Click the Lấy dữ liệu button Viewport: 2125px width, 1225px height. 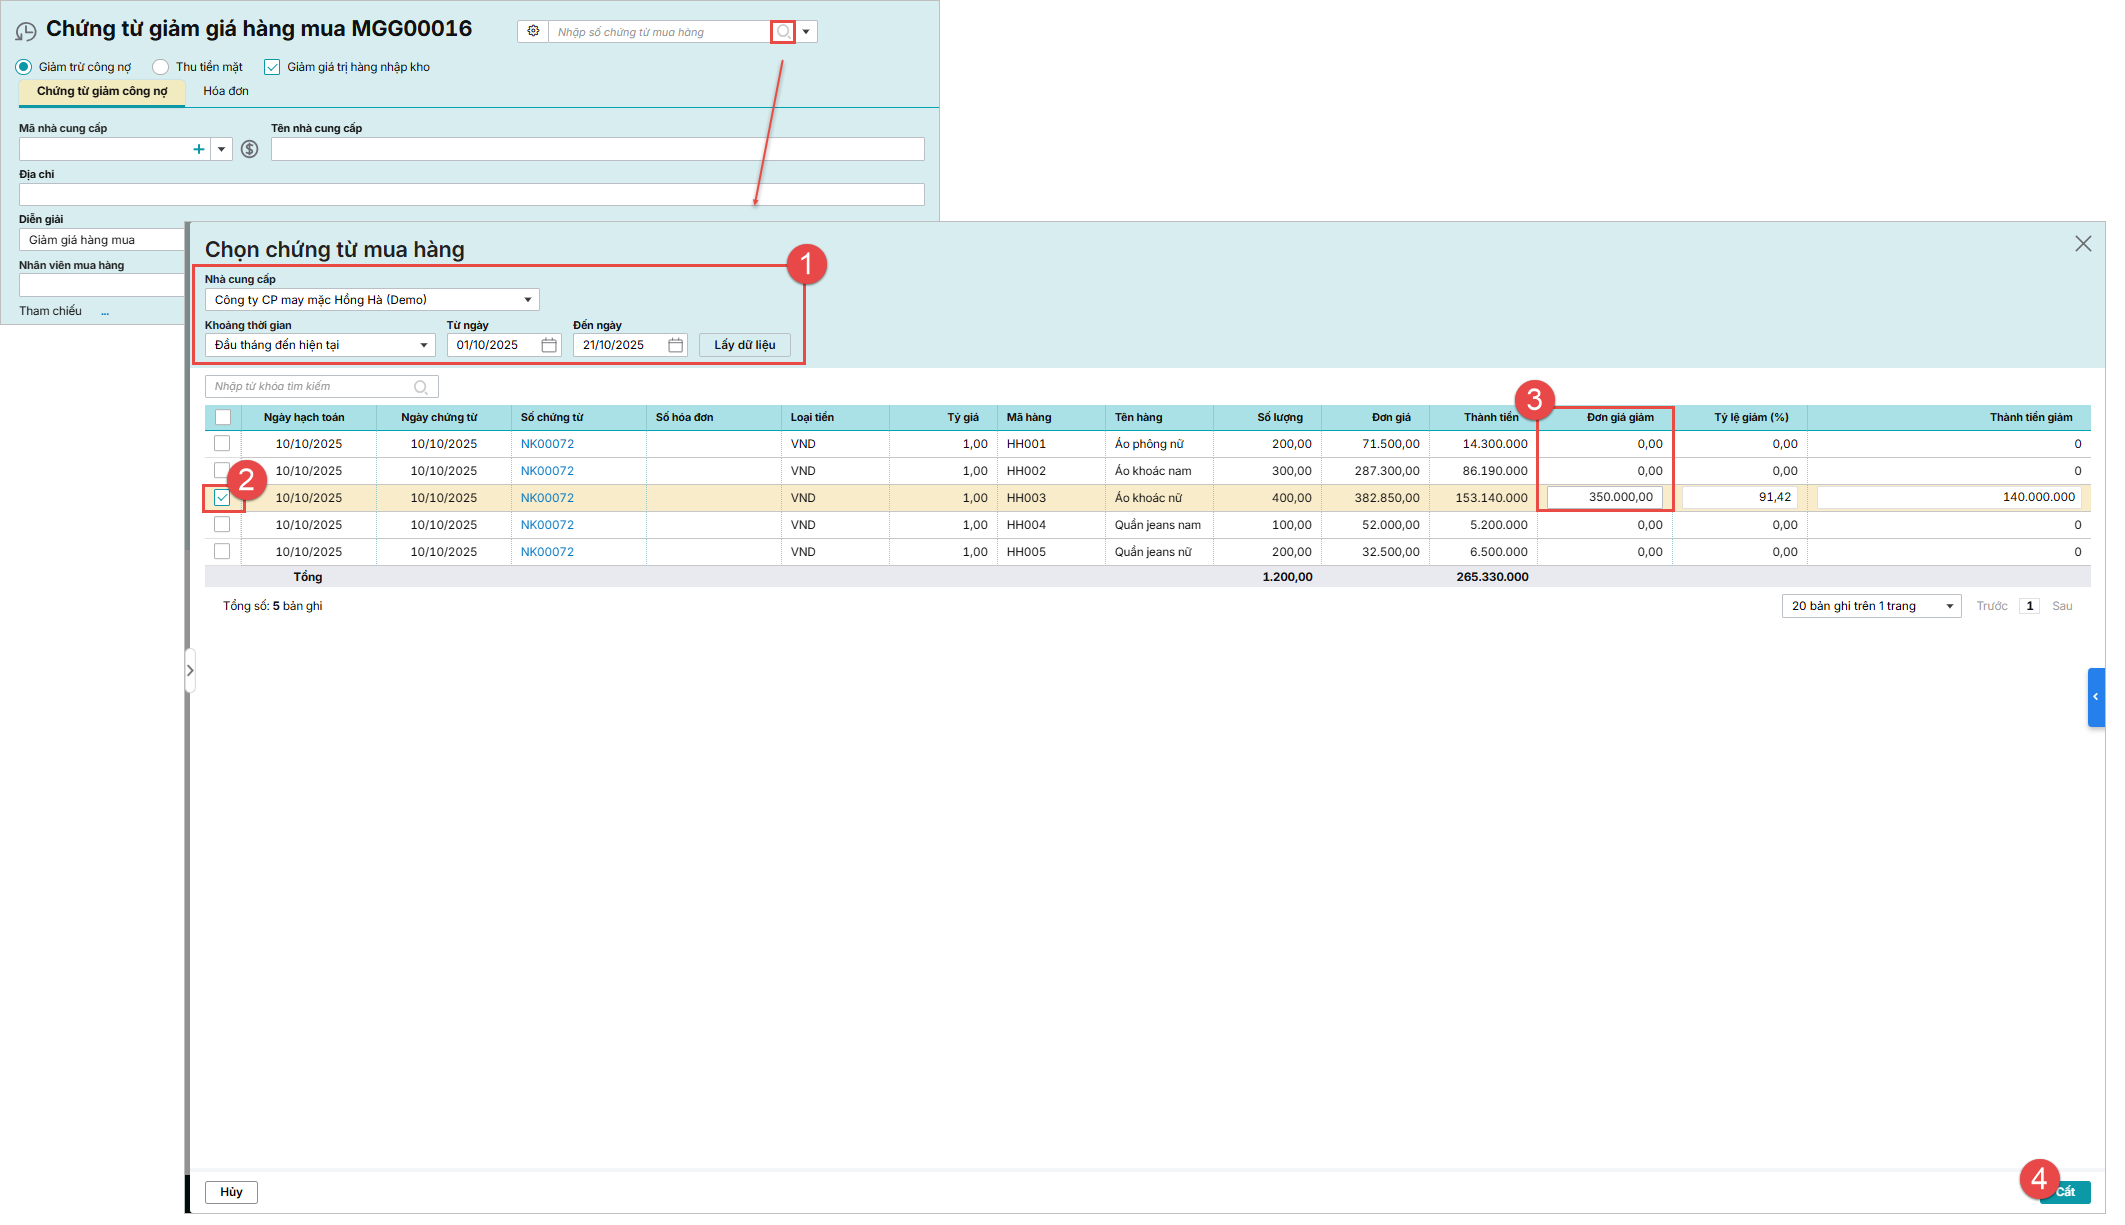744,345
